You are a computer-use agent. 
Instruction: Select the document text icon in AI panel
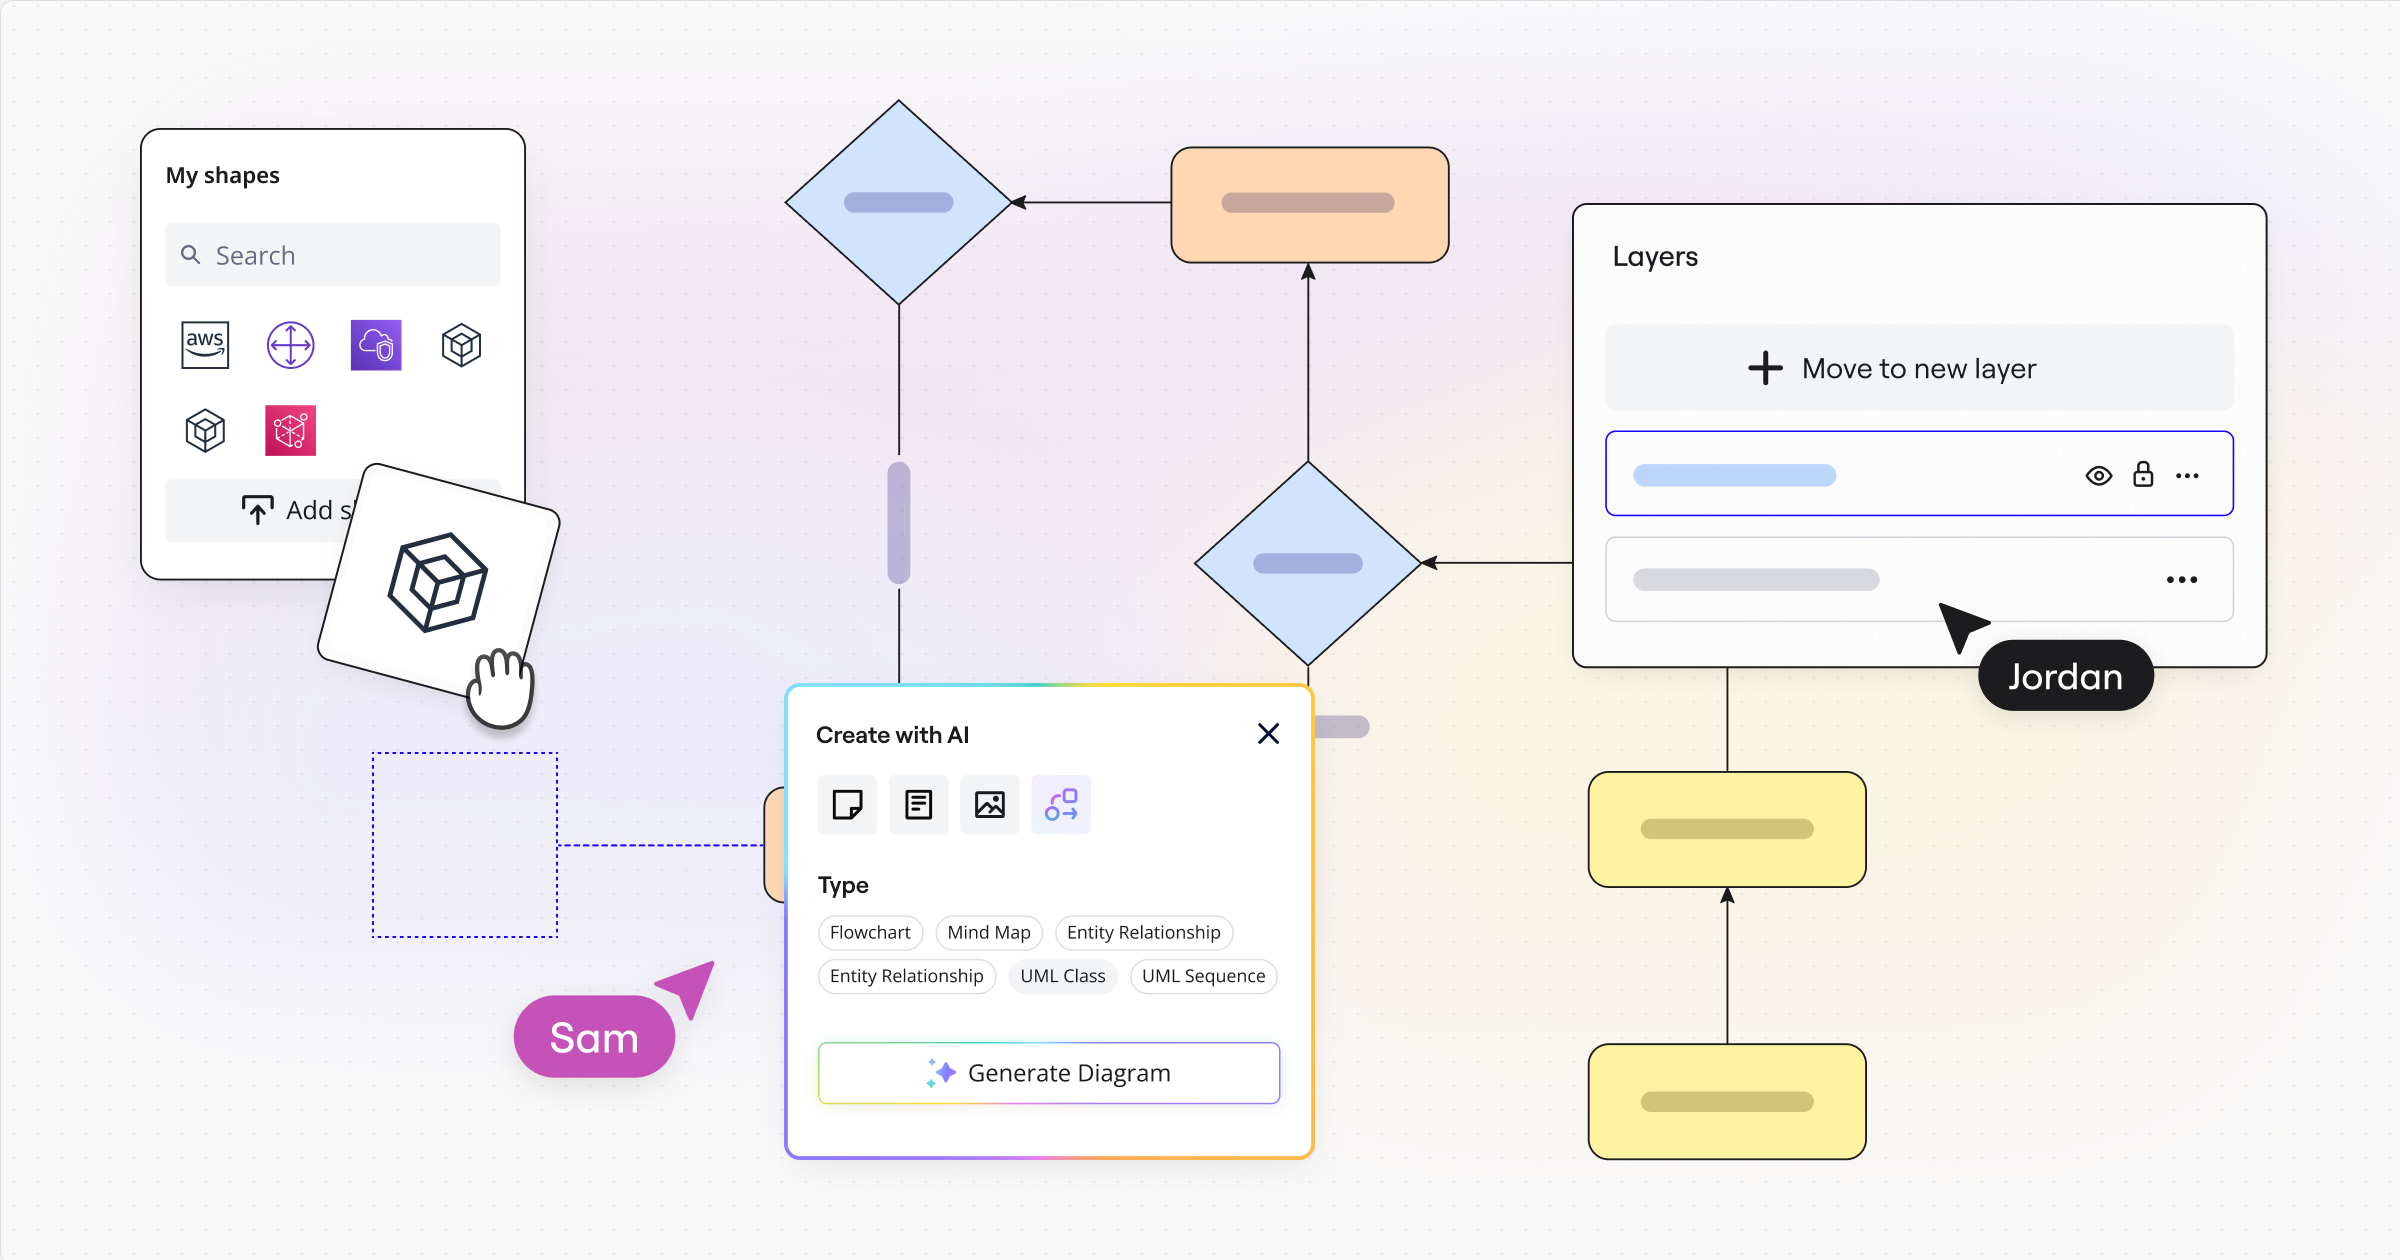918,805
